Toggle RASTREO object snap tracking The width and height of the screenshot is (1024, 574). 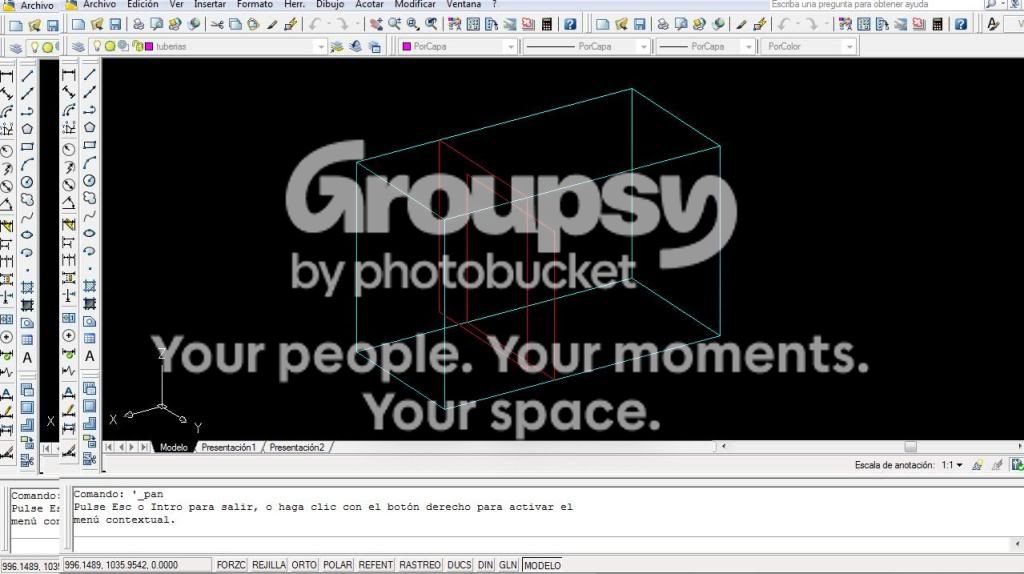[419, 565]
